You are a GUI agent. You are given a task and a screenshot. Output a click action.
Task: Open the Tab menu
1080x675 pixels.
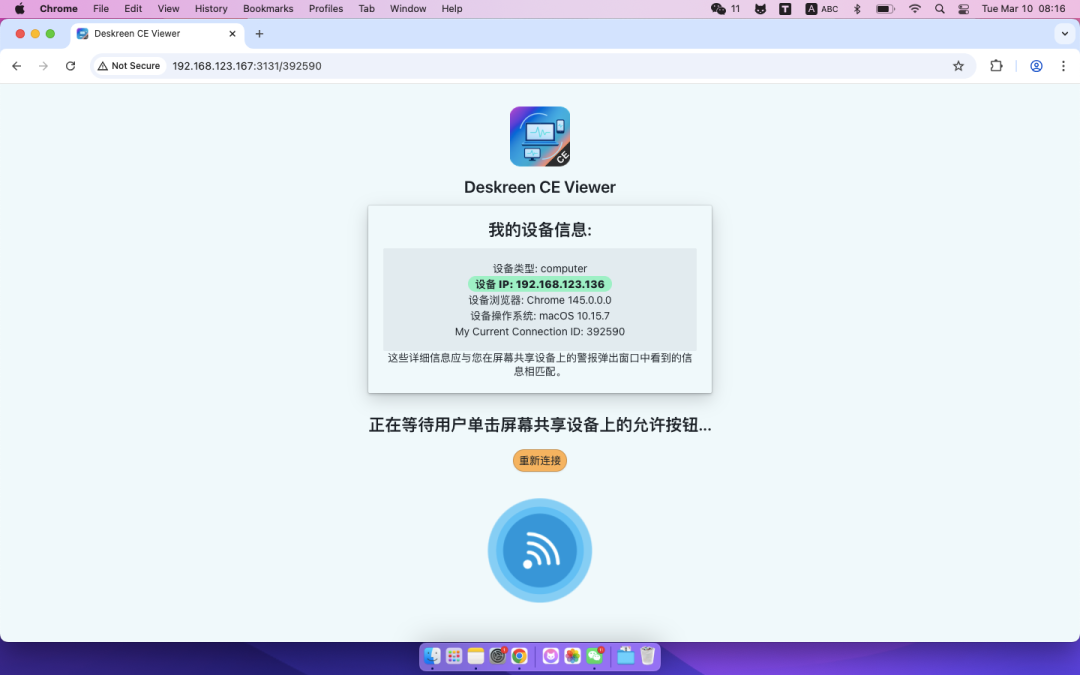[366, 9]
